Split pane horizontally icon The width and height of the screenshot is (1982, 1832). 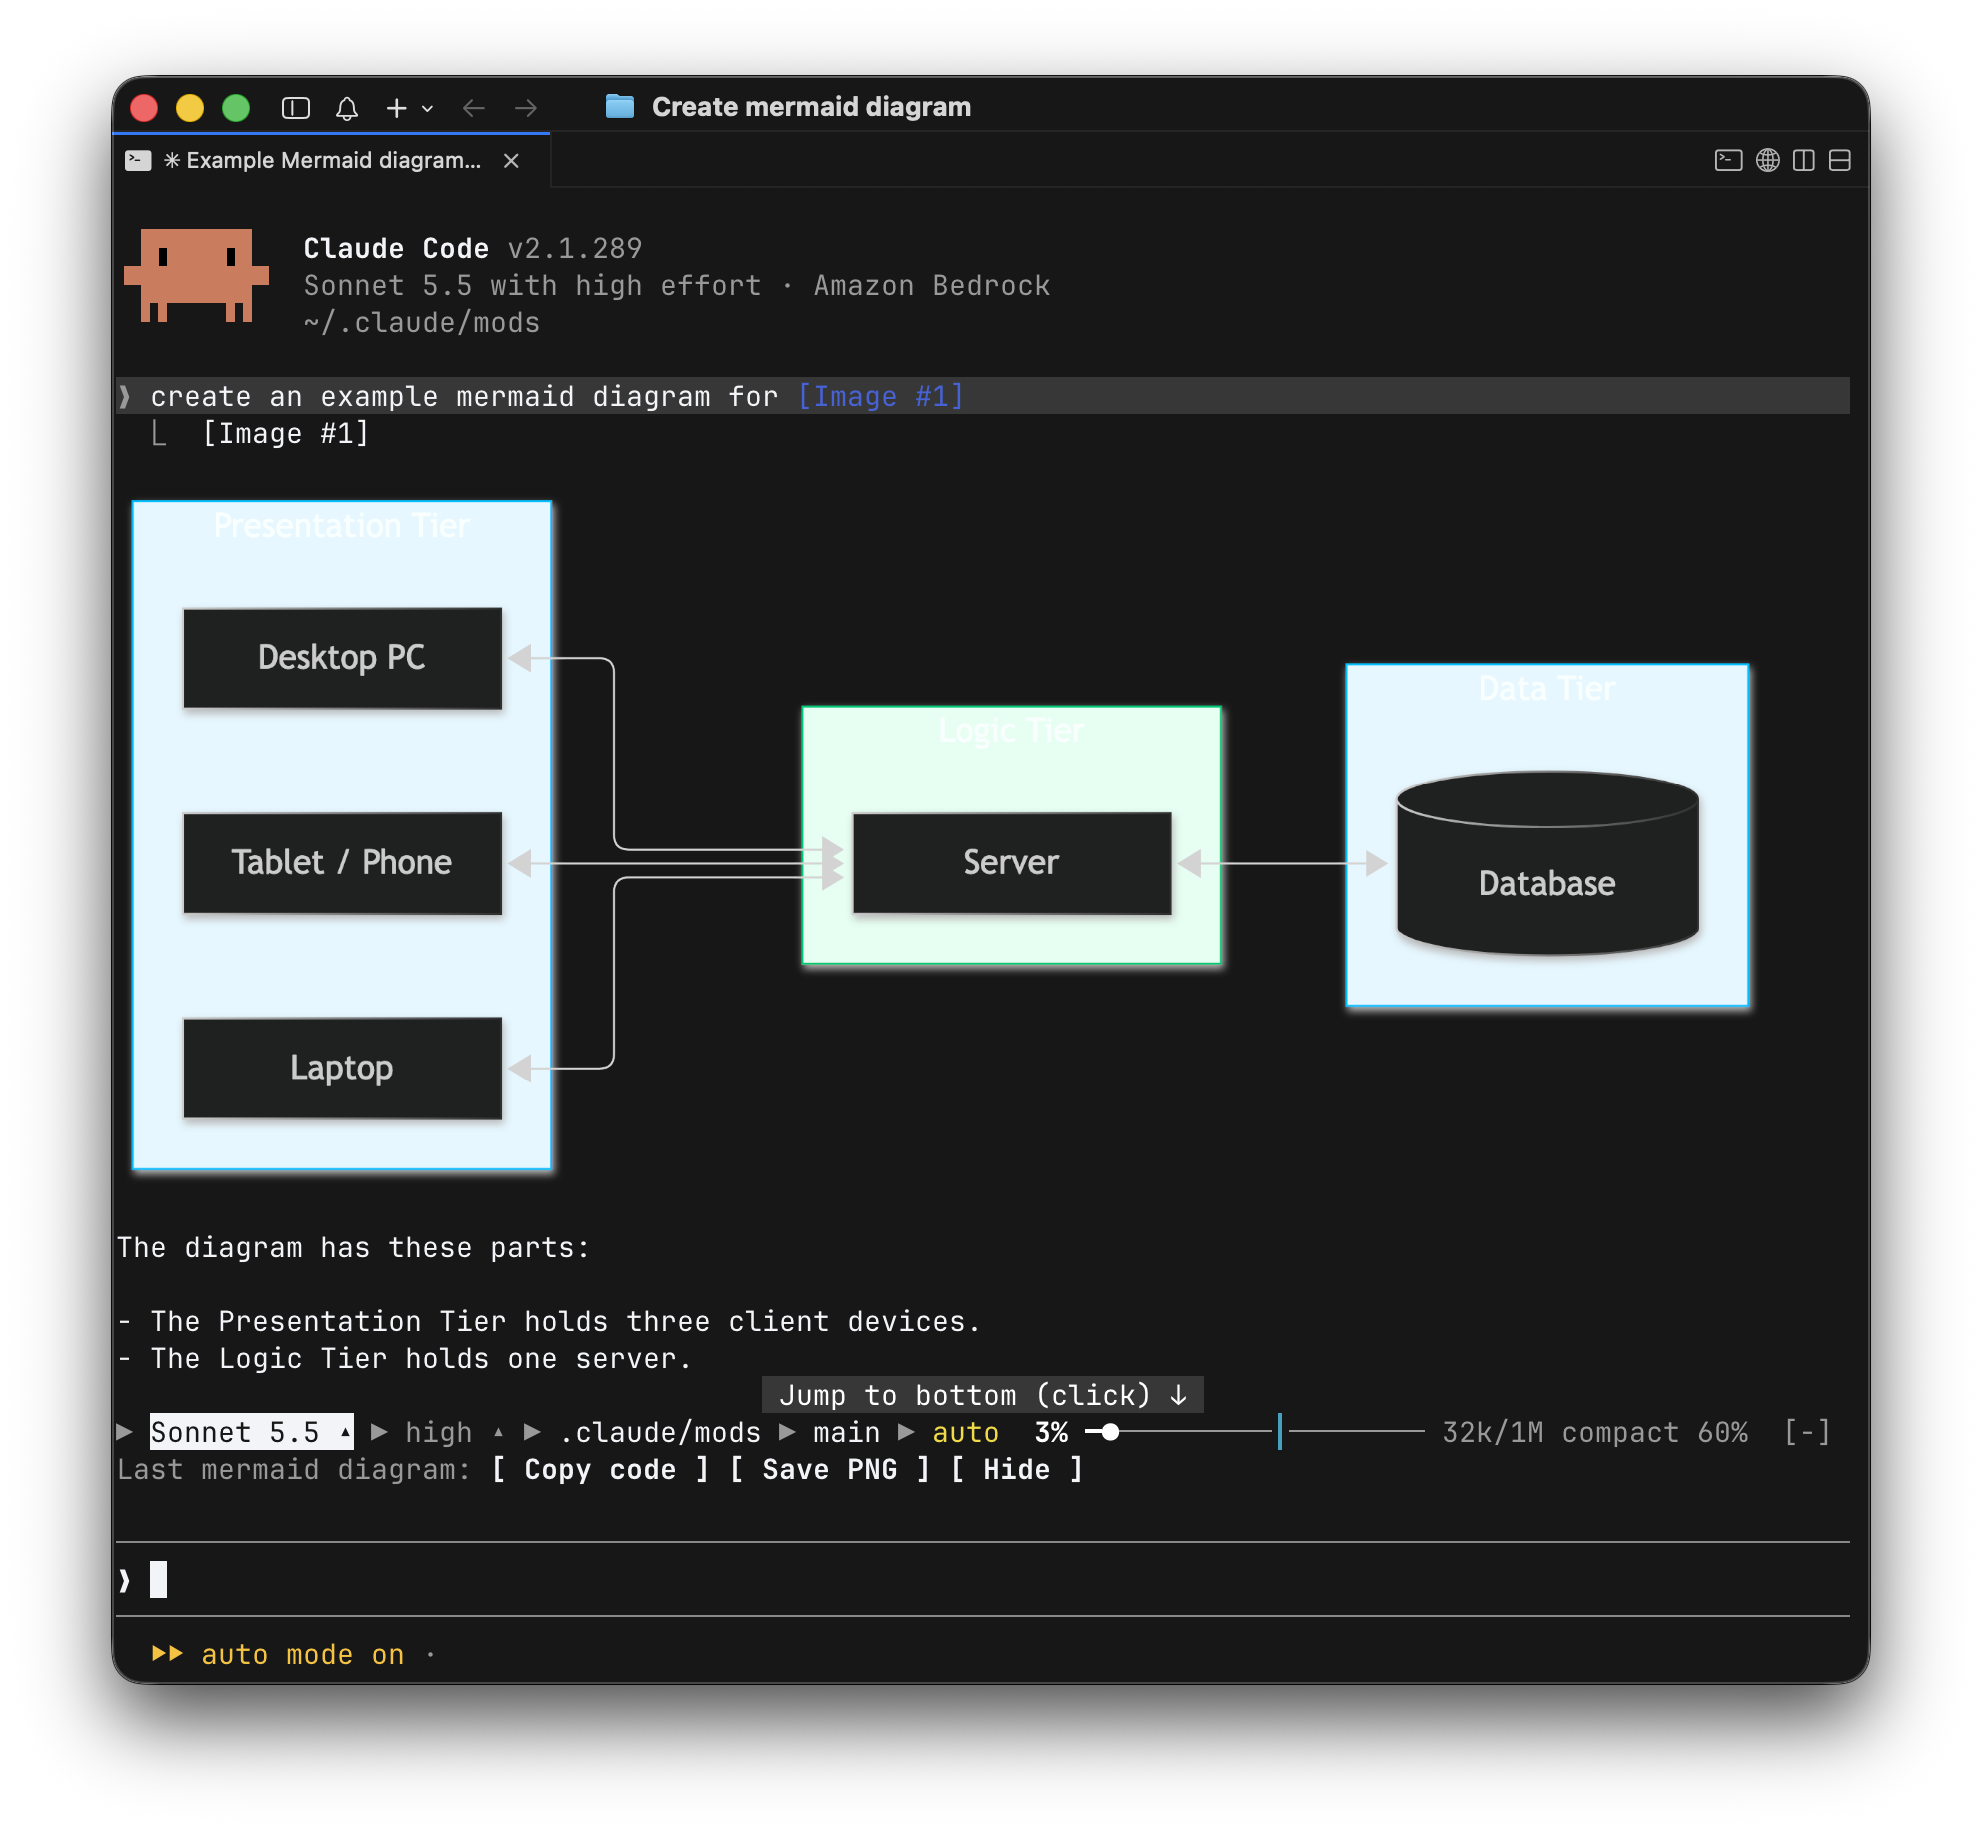(1840, 160)
